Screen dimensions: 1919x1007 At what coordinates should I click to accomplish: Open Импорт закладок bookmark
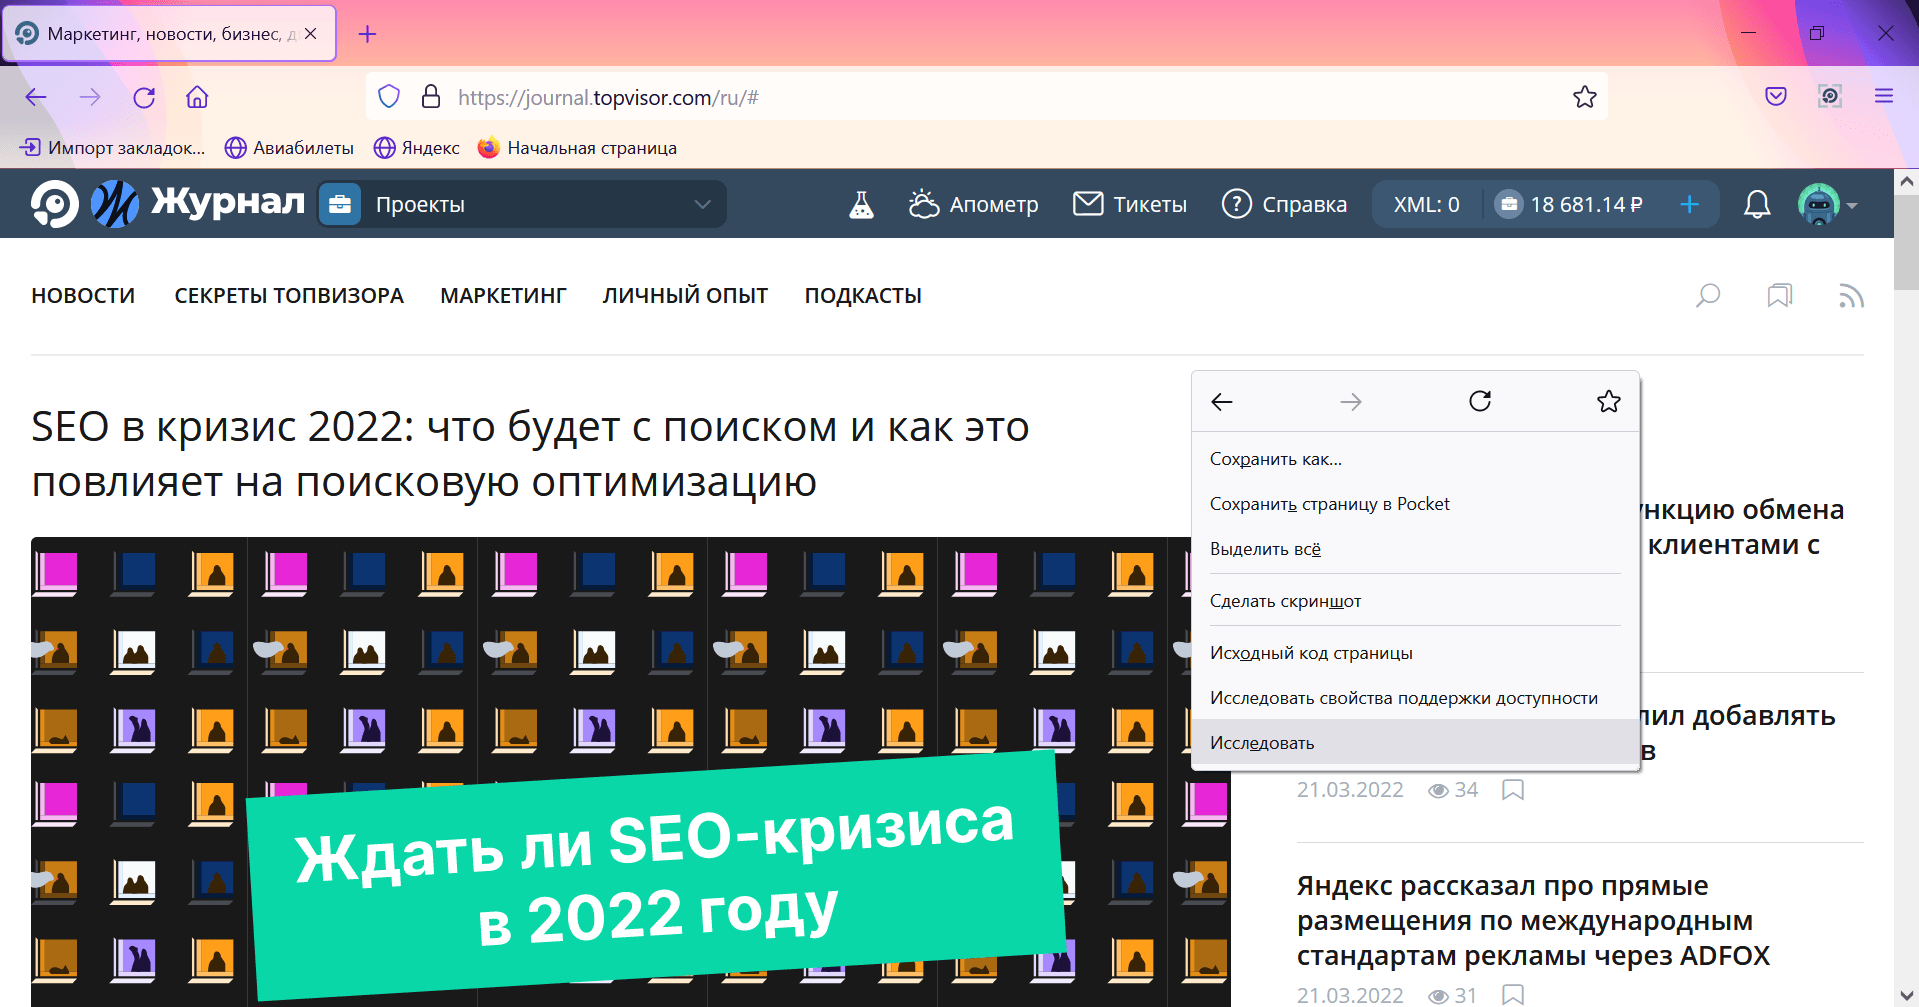(x=112, y=148)
